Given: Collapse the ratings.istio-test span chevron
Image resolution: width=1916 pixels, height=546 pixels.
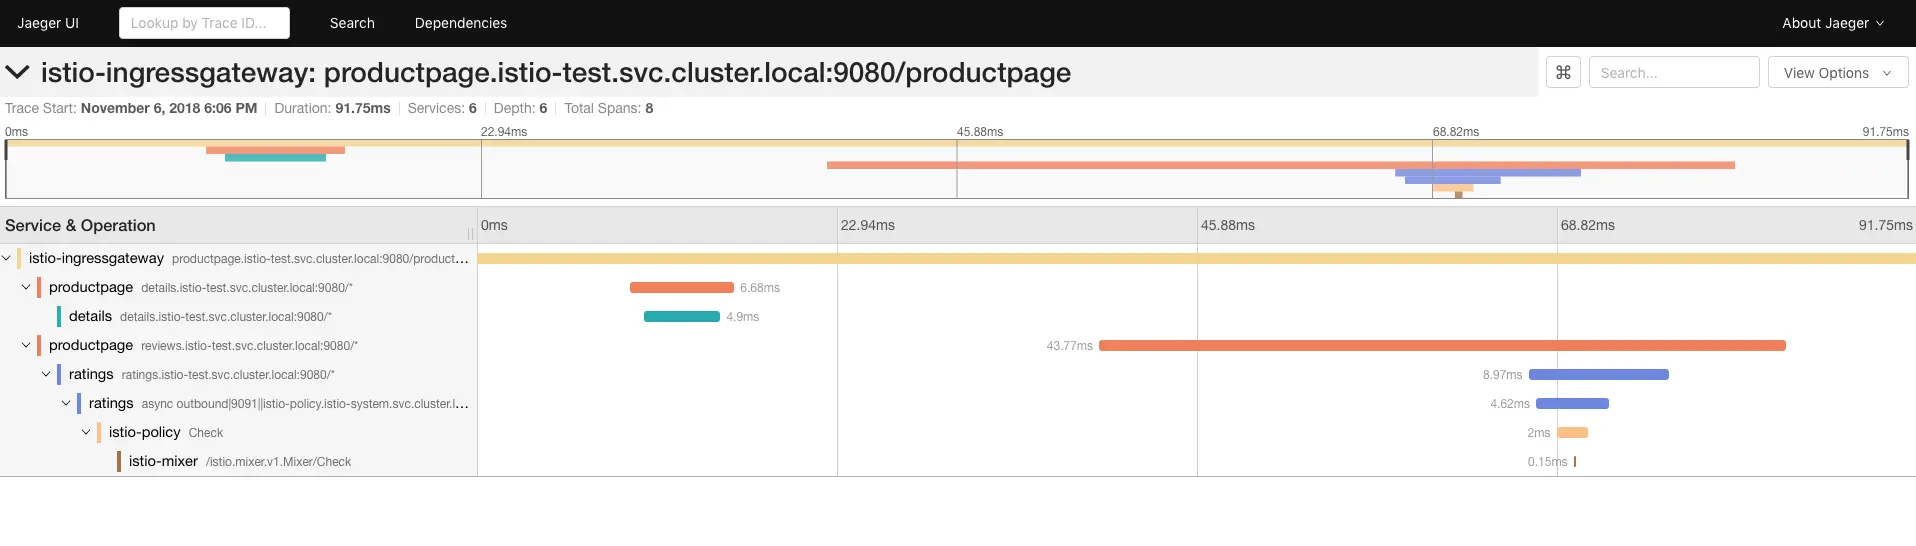Looking at the screenshot, I should (46, 374).
